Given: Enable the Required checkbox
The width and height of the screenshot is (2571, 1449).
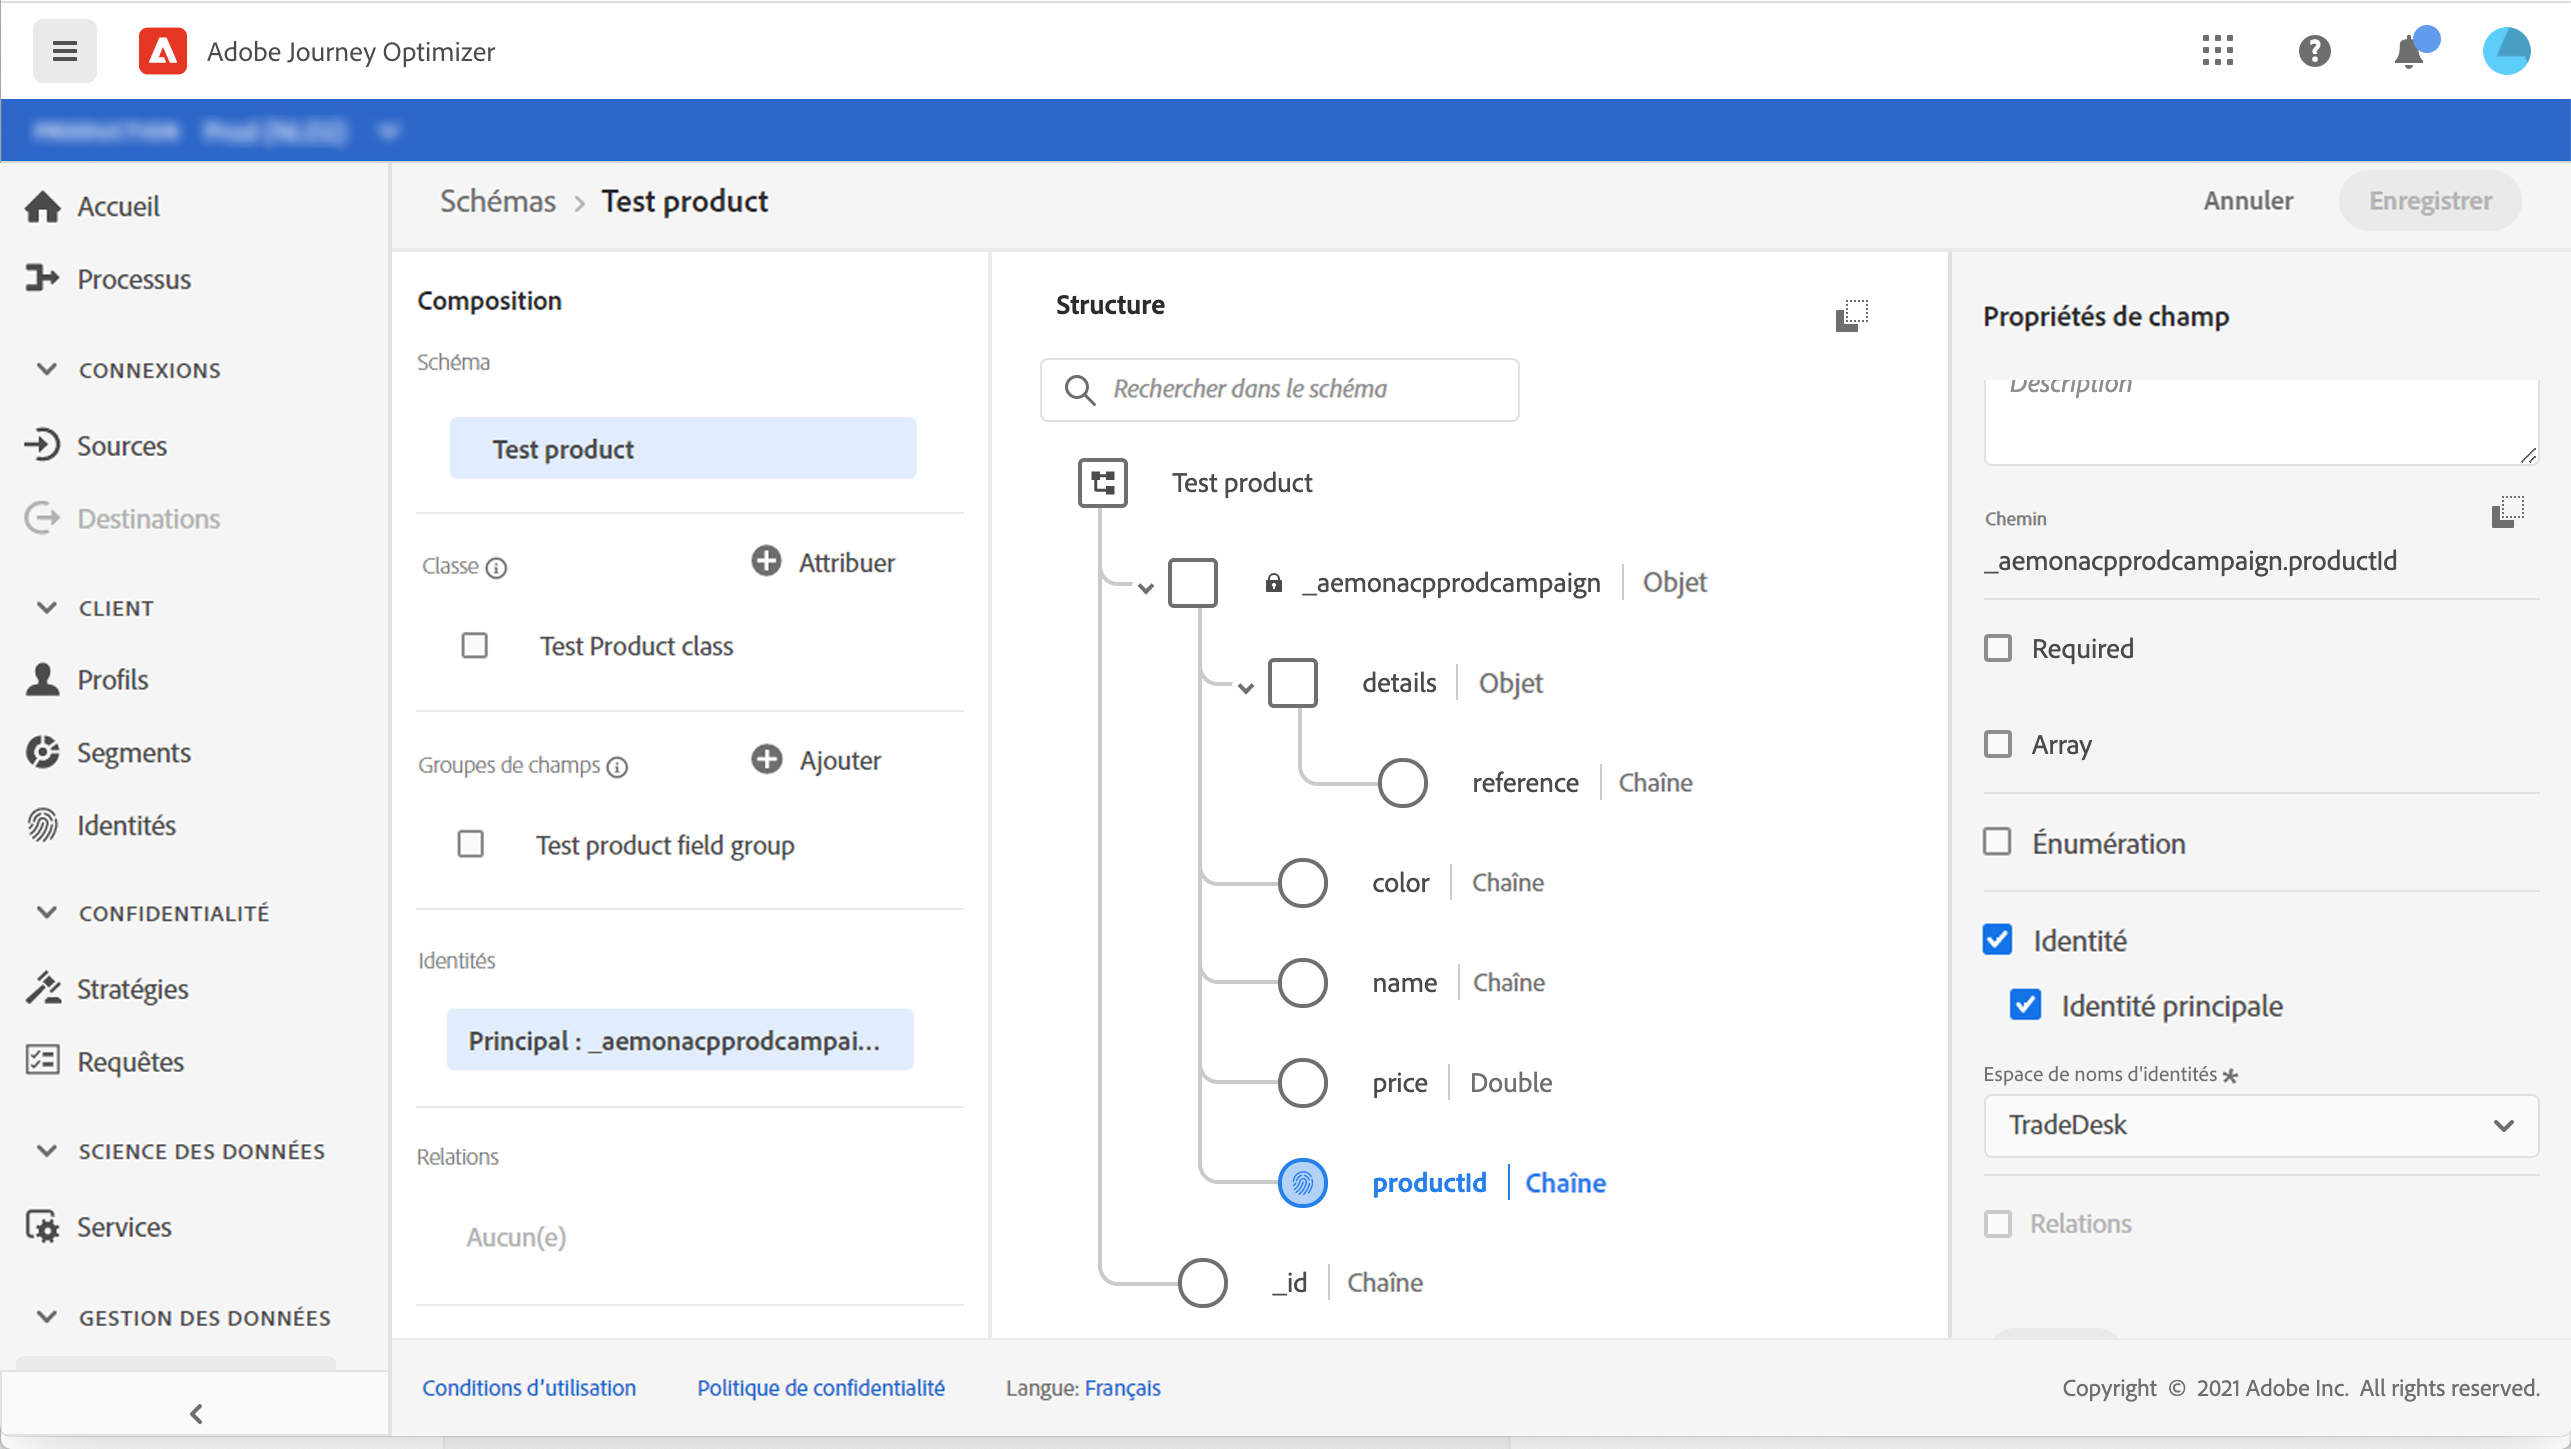Looking at the screenshot, I should 1998,648.
